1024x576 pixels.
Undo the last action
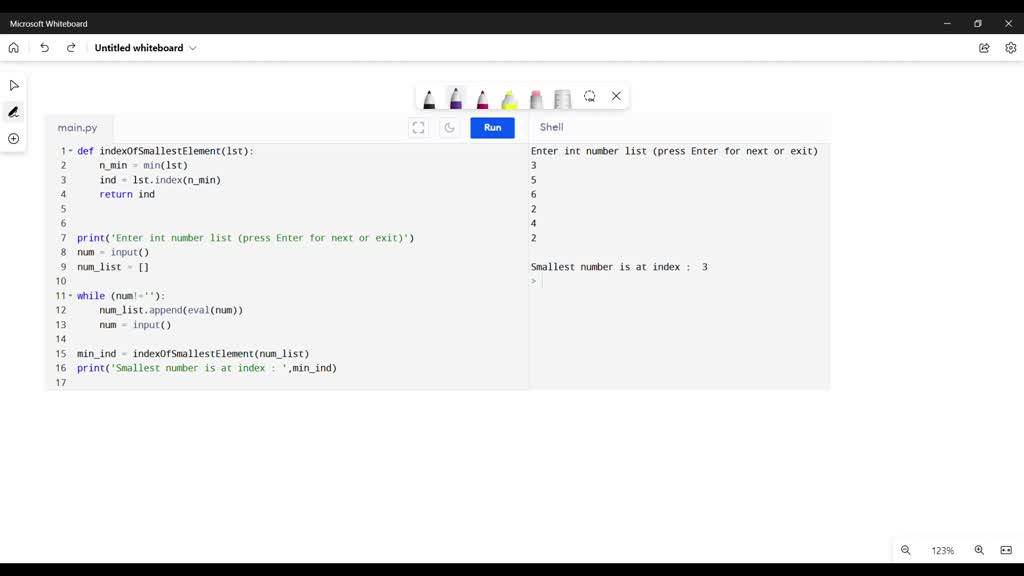(x=44, y=48)
